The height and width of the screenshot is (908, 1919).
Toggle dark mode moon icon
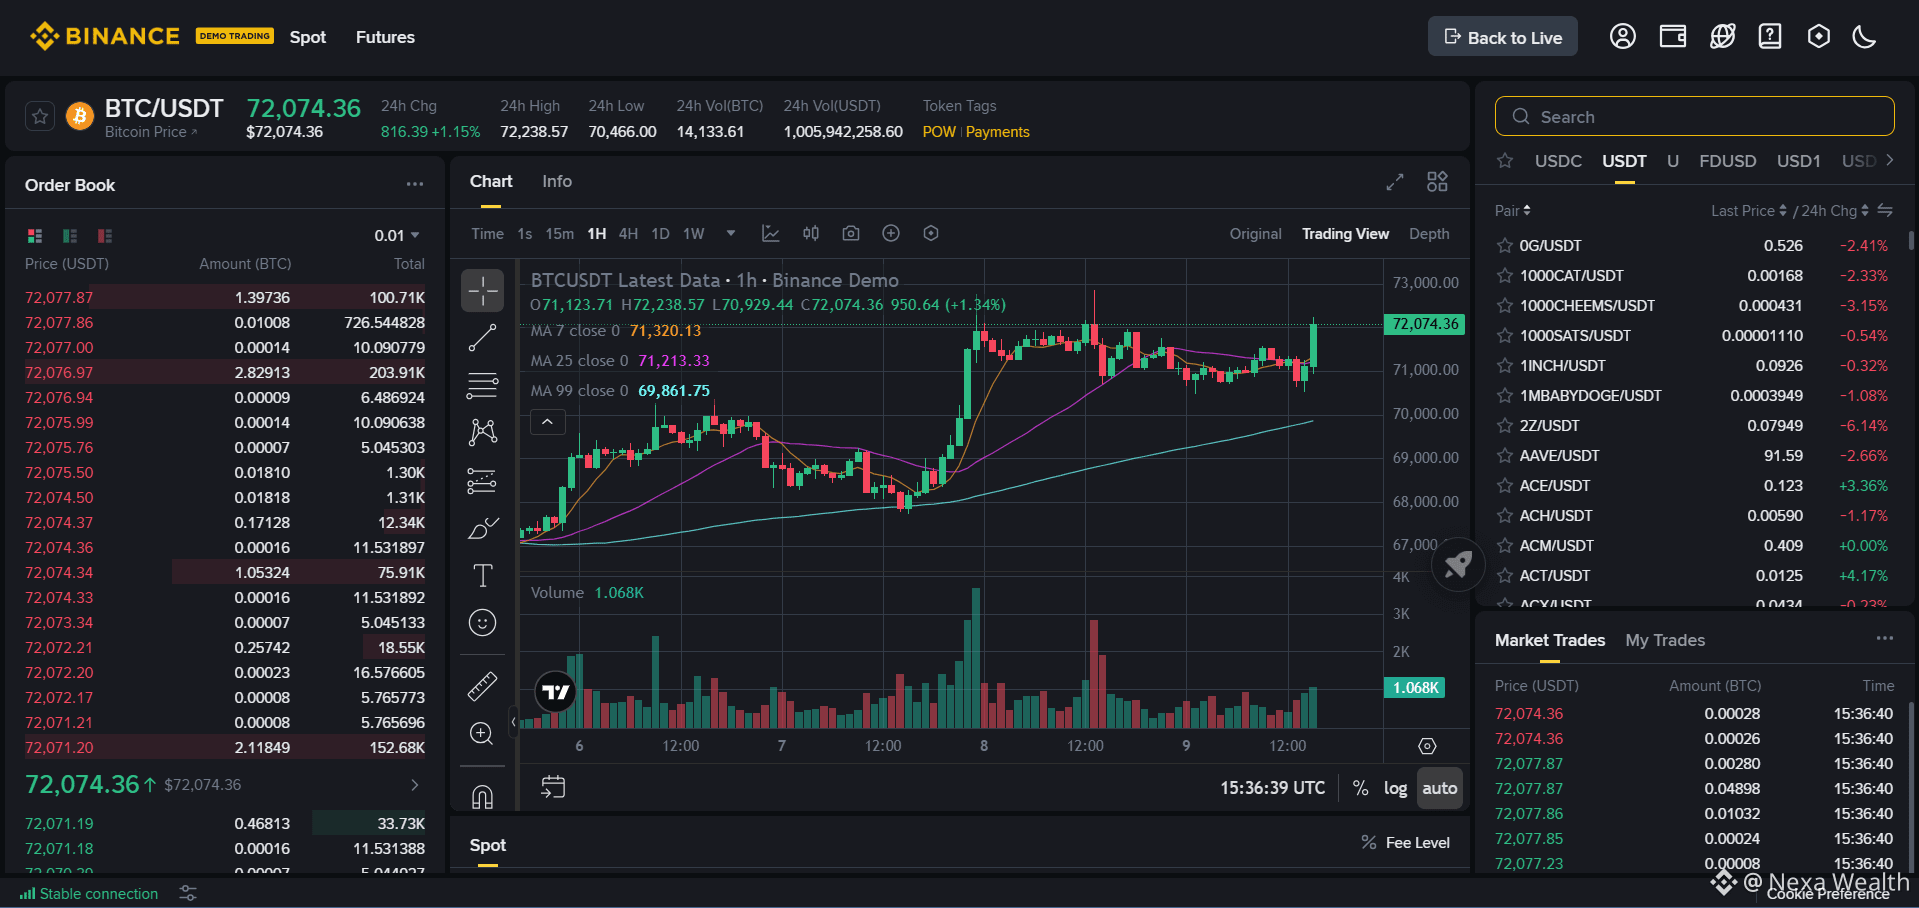1864,37
